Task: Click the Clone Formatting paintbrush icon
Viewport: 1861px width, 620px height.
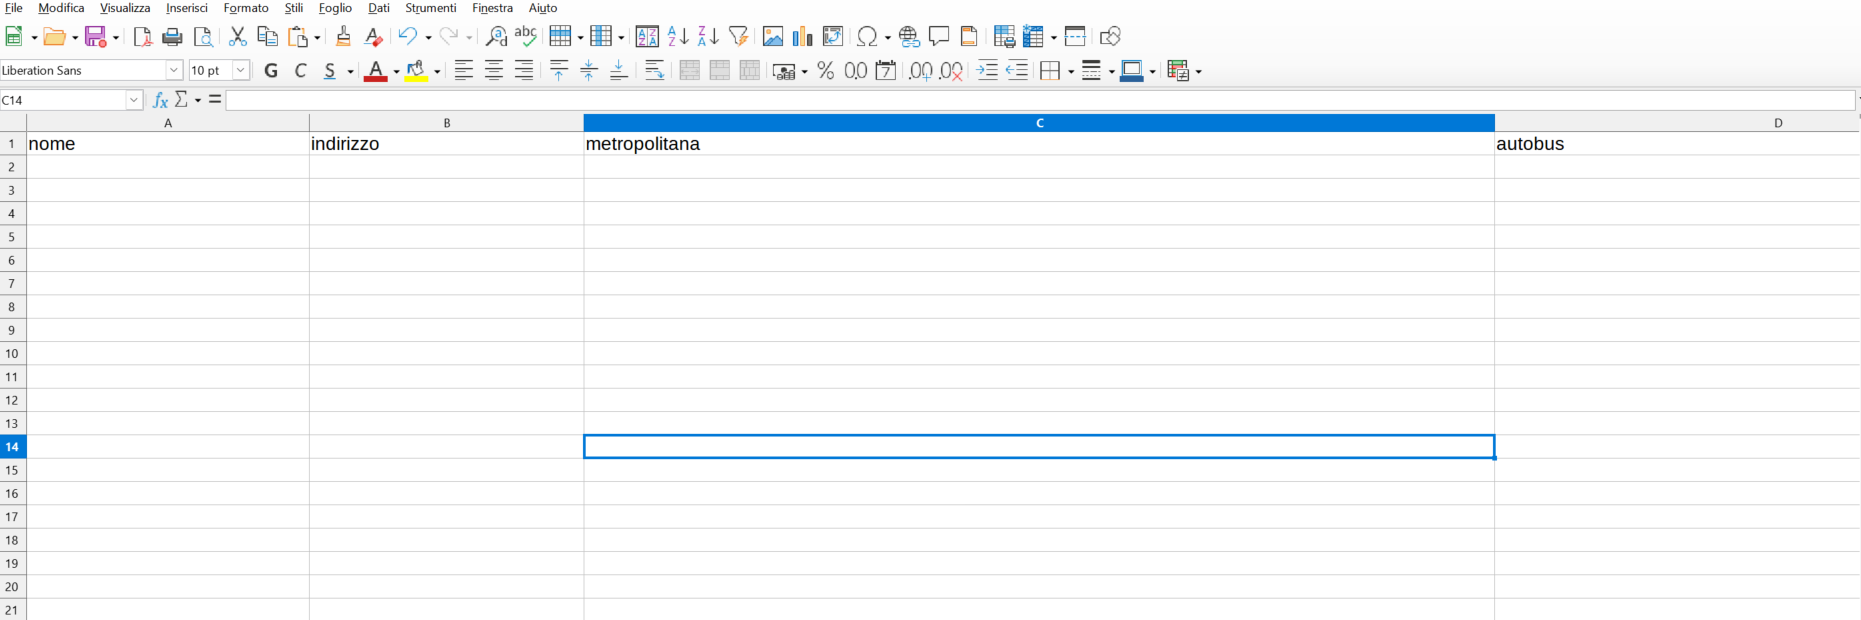Action: coord(343,37)
